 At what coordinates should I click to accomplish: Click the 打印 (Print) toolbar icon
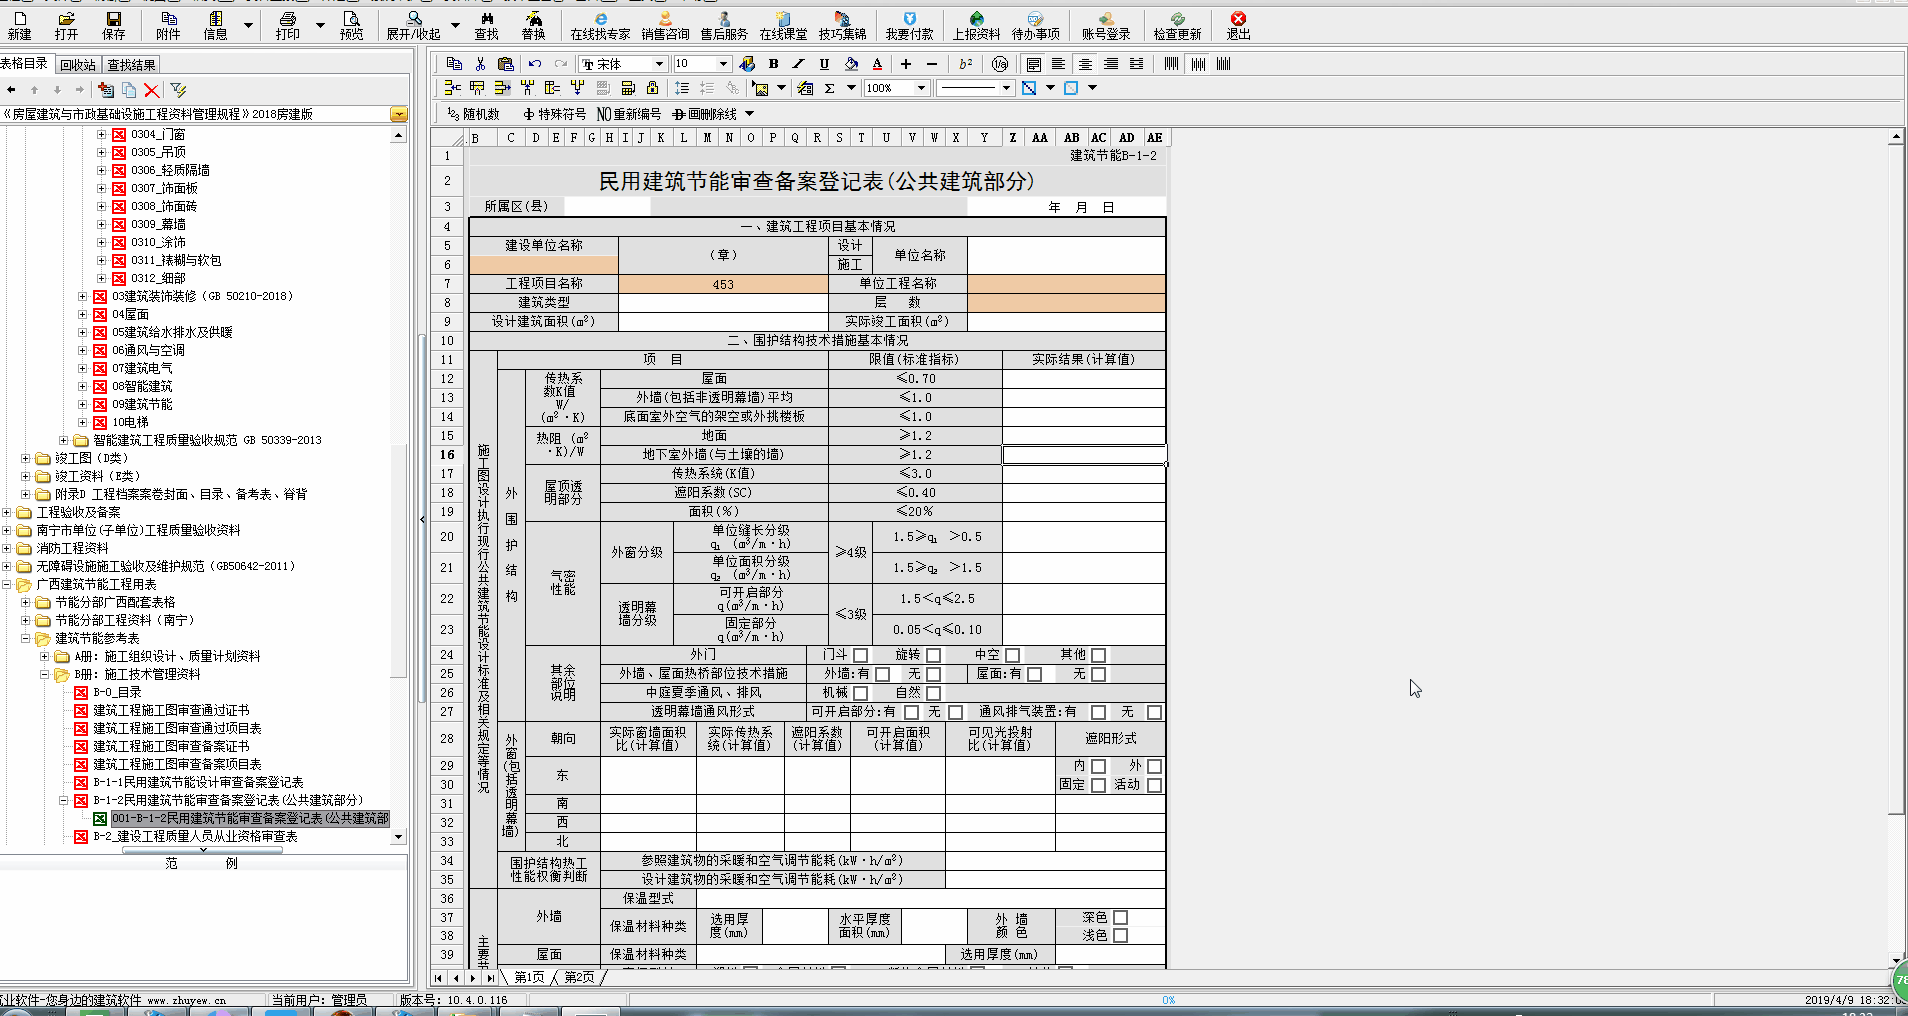[287, 27]
